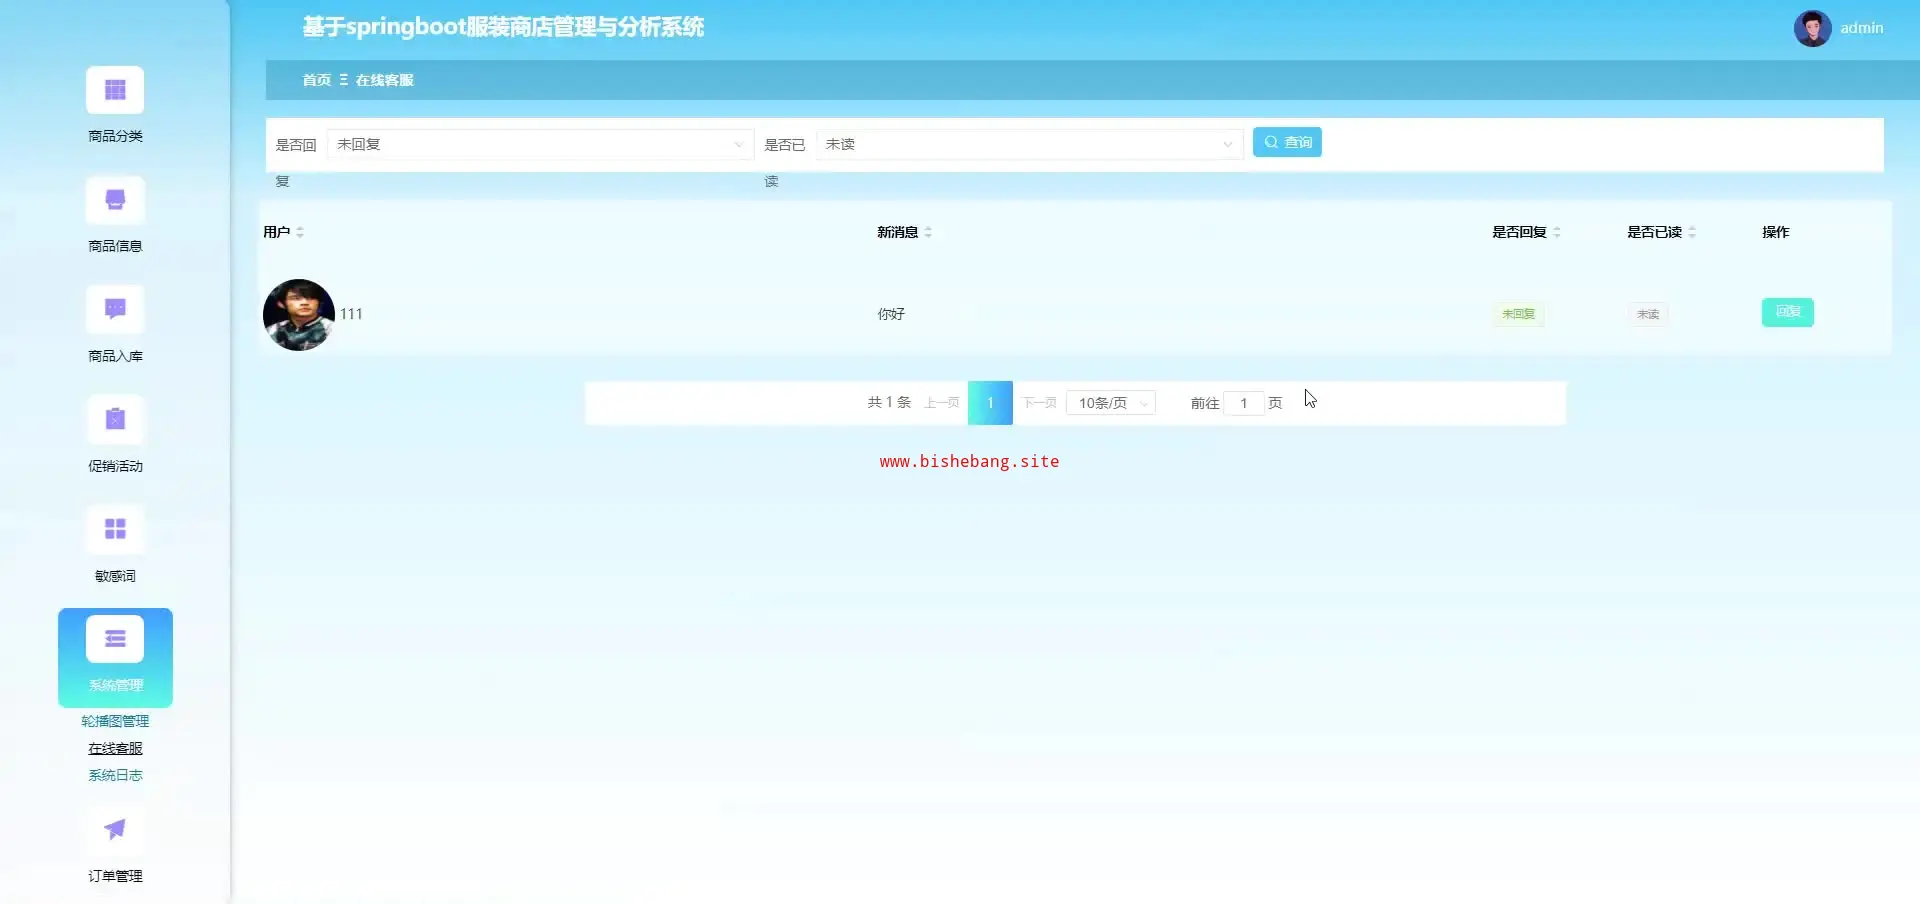Sort table by 是否已读 column

click(x=1692, y=232)
